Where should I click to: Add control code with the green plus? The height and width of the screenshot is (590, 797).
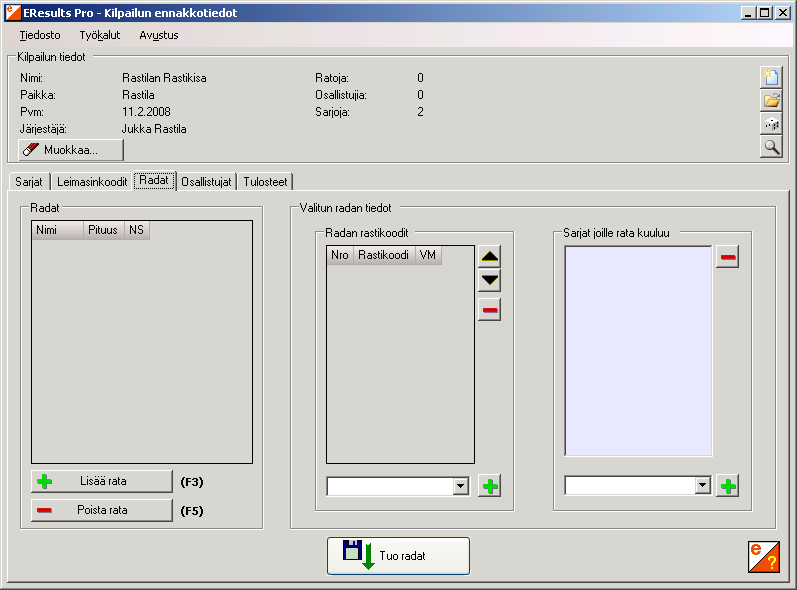tap(489, 486)
